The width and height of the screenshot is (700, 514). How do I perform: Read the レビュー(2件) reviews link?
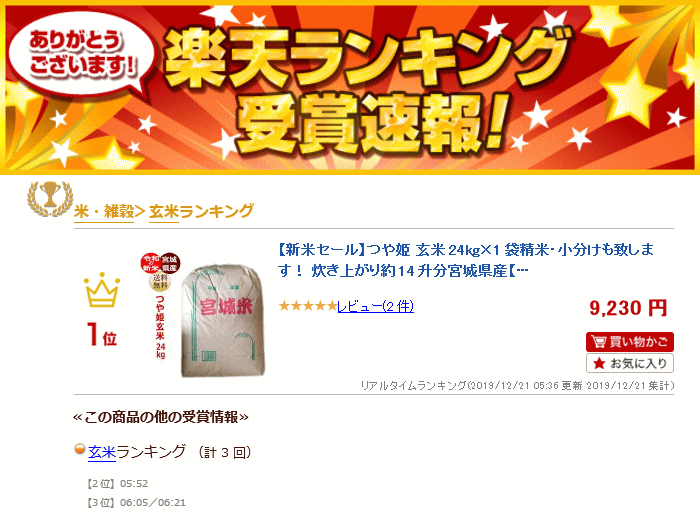375,306
